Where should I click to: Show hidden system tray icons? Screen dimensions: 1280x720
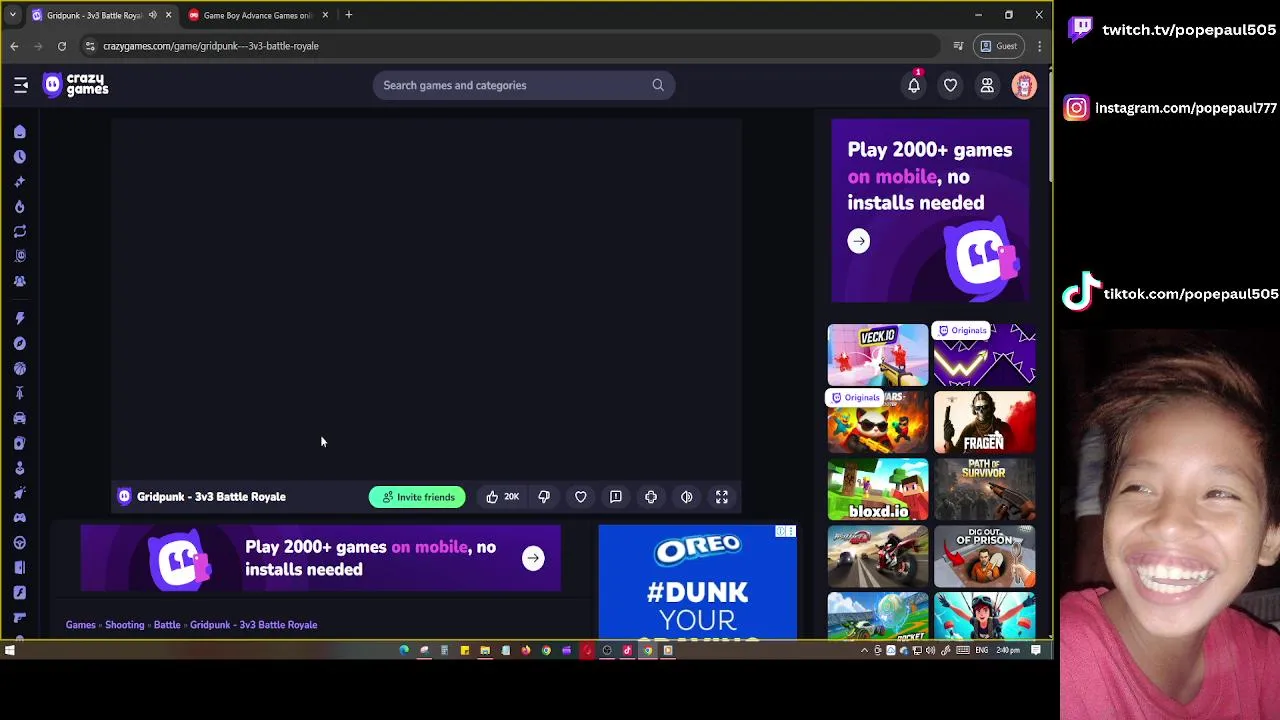click(865, 651)
